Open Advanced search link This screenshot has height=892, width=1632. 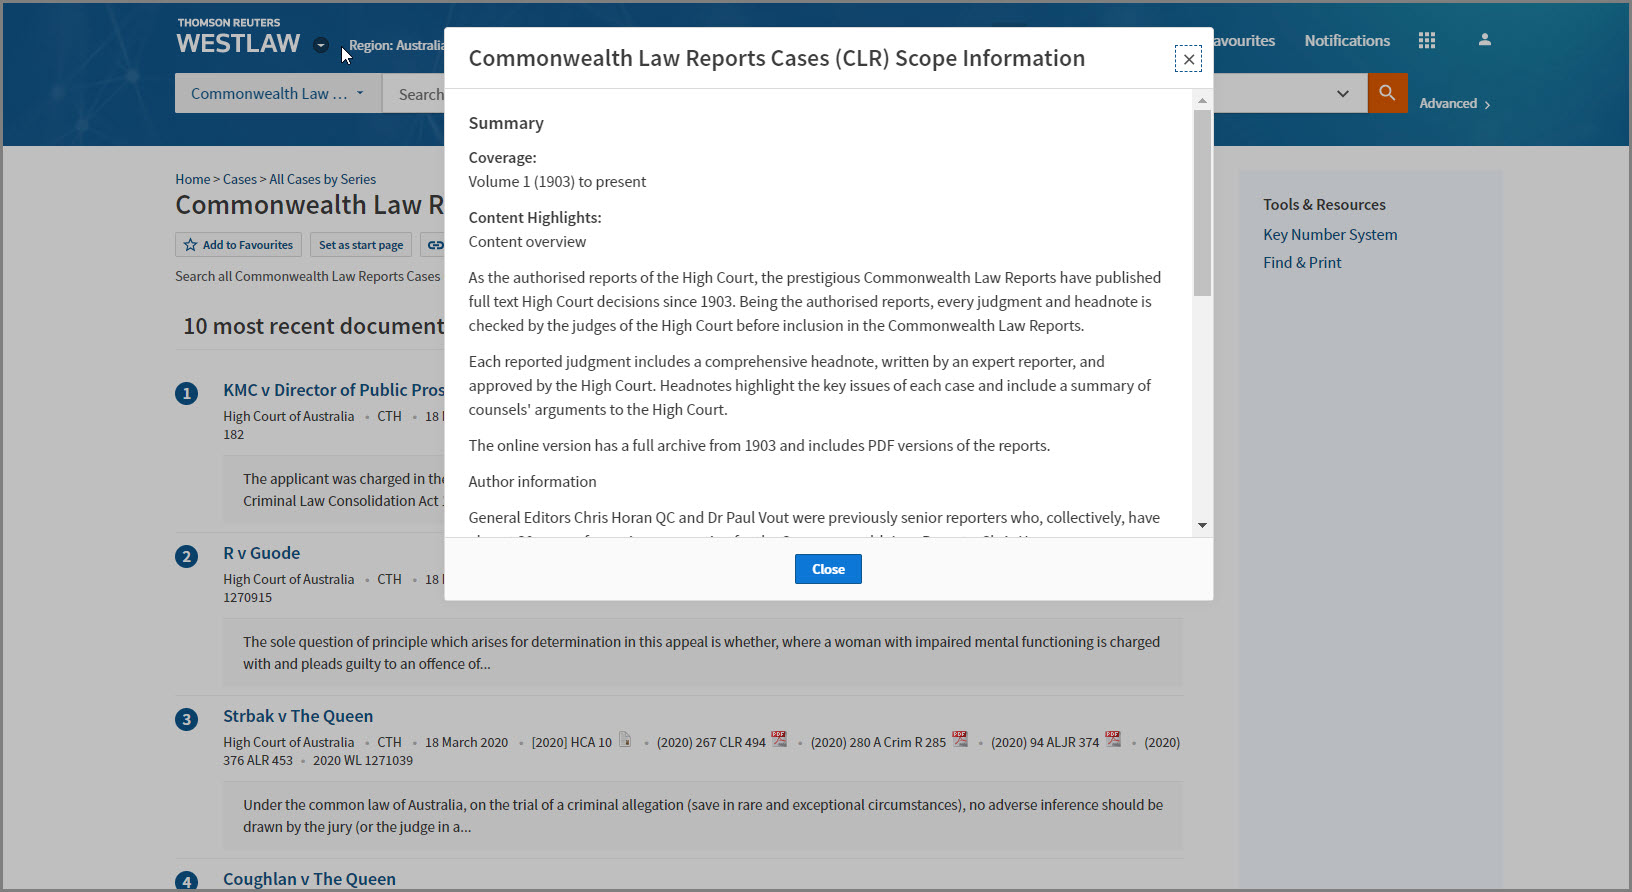1455,104
